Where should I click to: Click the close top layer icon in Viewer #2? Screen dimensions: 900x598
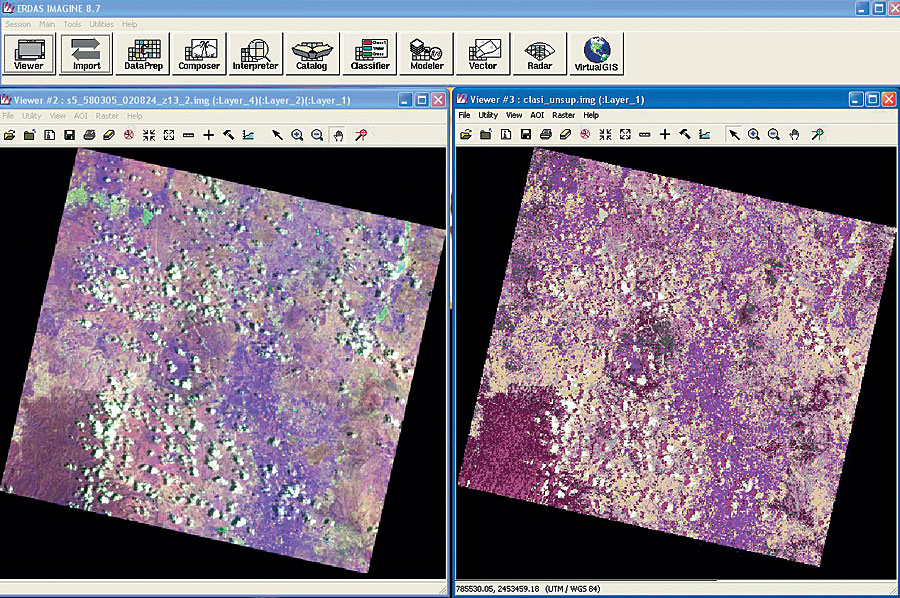29,135
